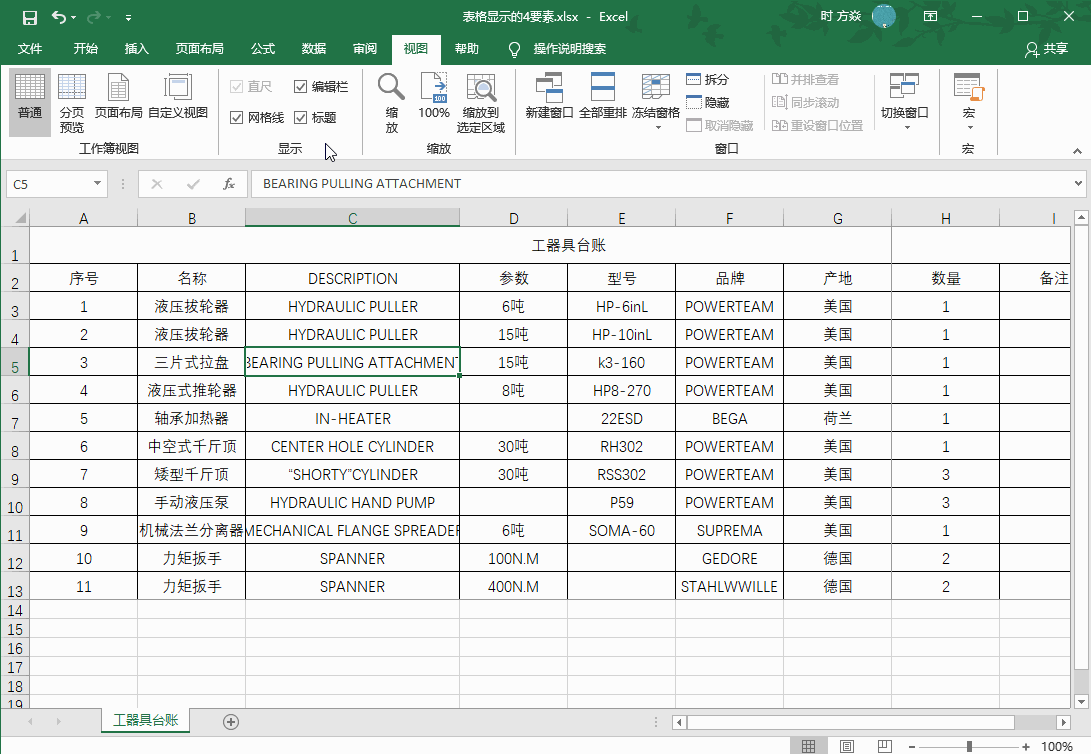The width and height of the screenshot is (1091, 754).
Task: Open Freeze Panes (冻结窗格) menu
Action: 656,102
